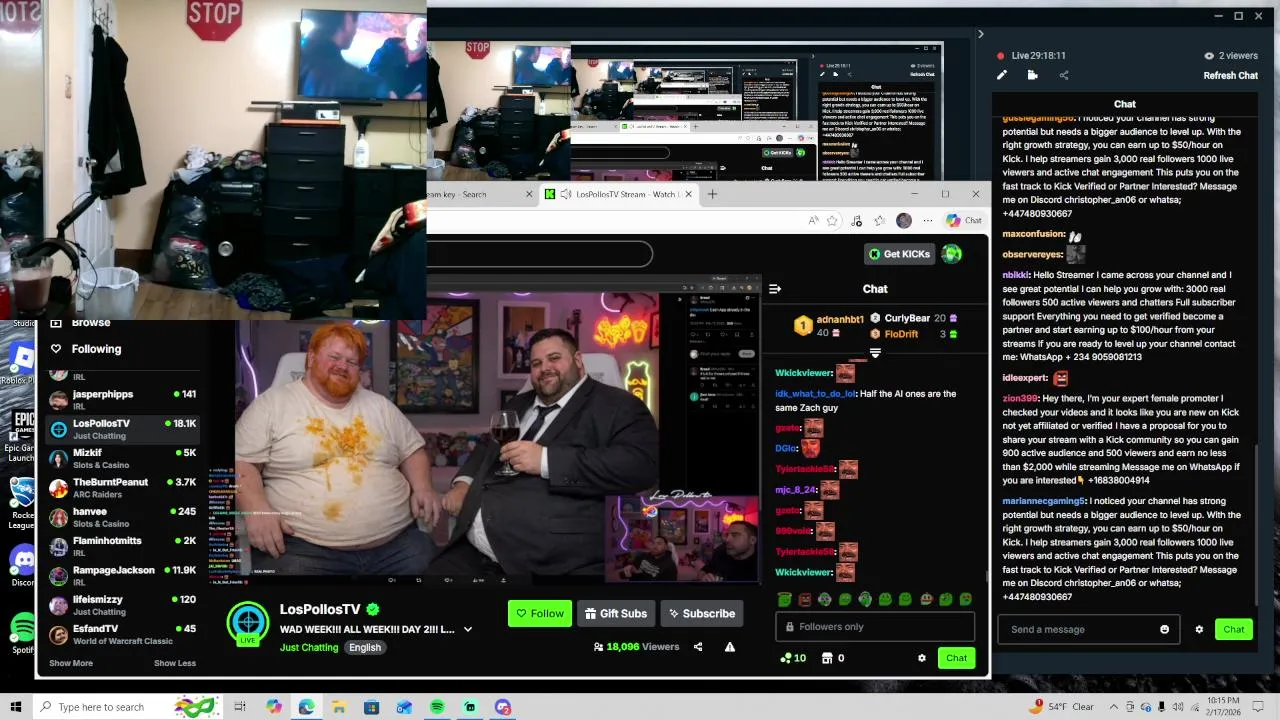1280x720 pixels.
Task: Open jasperphipps channel in sidebar
Action: [x=122, y=399]
